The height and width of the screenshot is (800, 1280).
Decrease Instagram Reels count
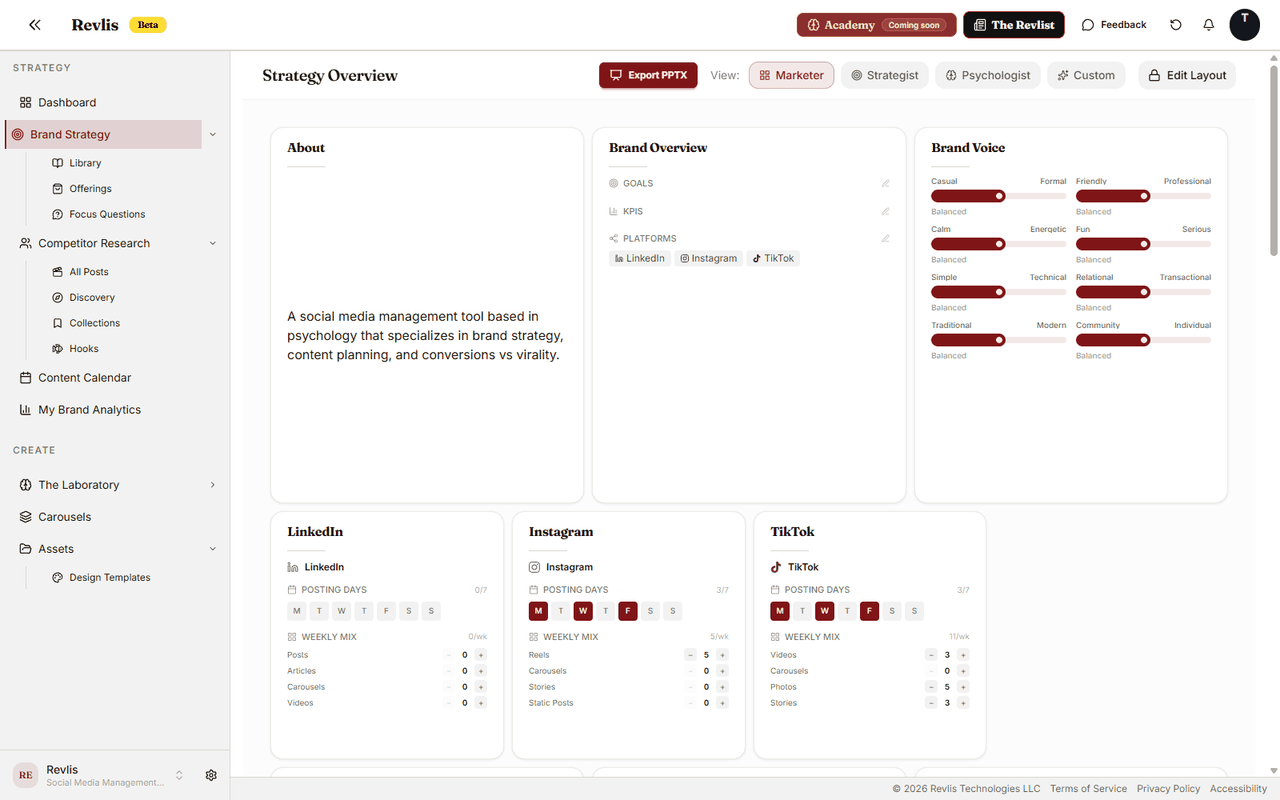(x=690, y=655)
